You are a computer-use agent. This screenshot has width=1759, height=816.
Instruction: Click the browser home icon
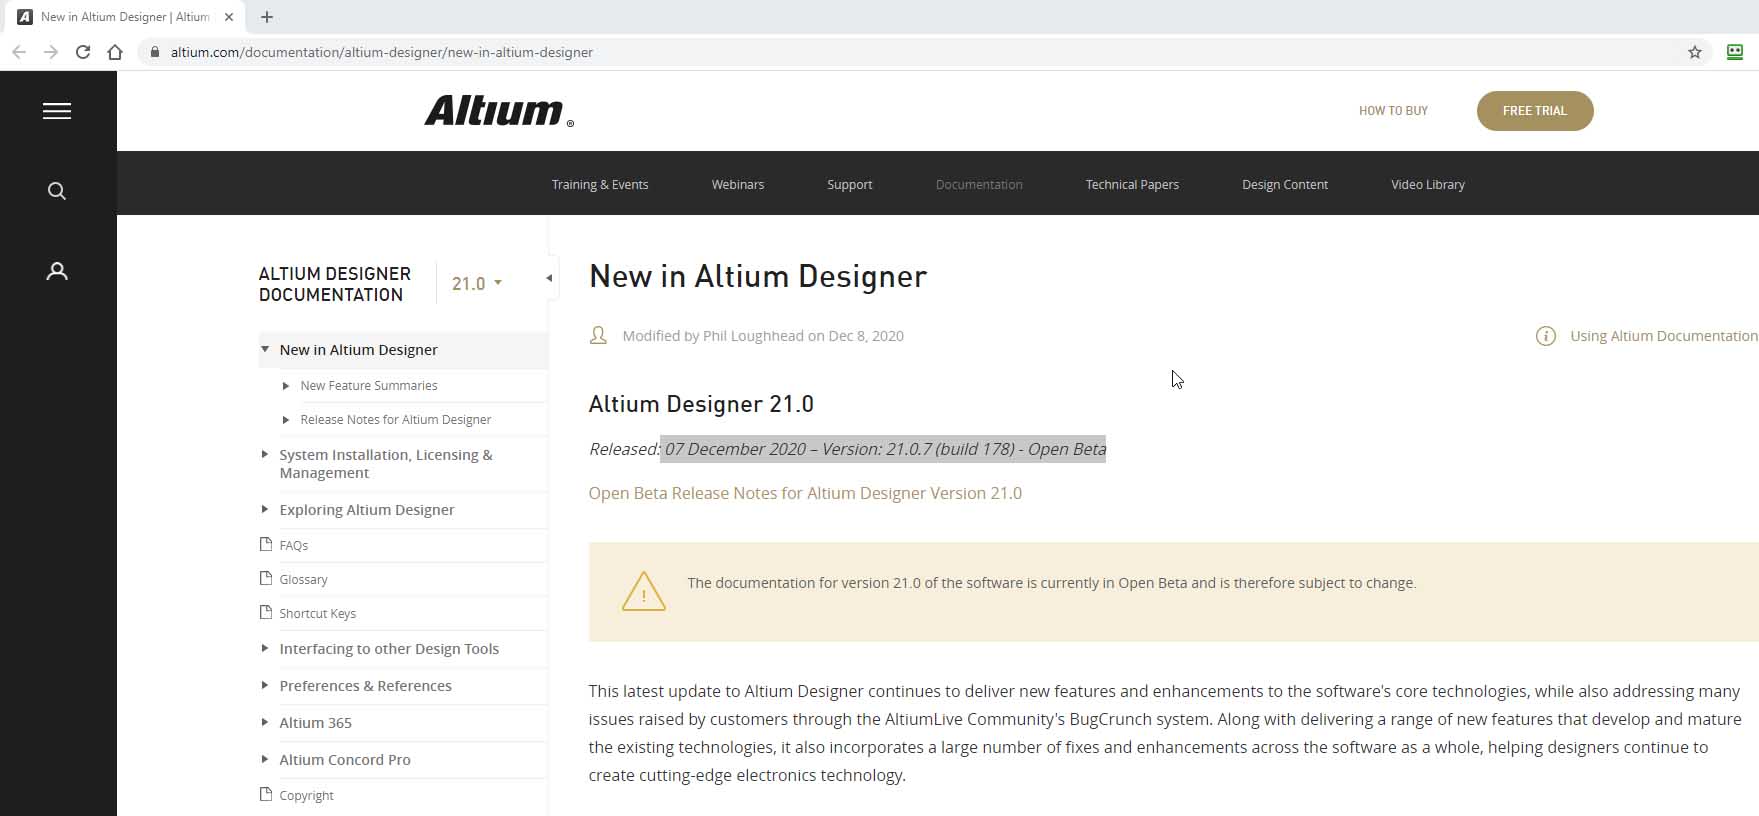(115, 52)
